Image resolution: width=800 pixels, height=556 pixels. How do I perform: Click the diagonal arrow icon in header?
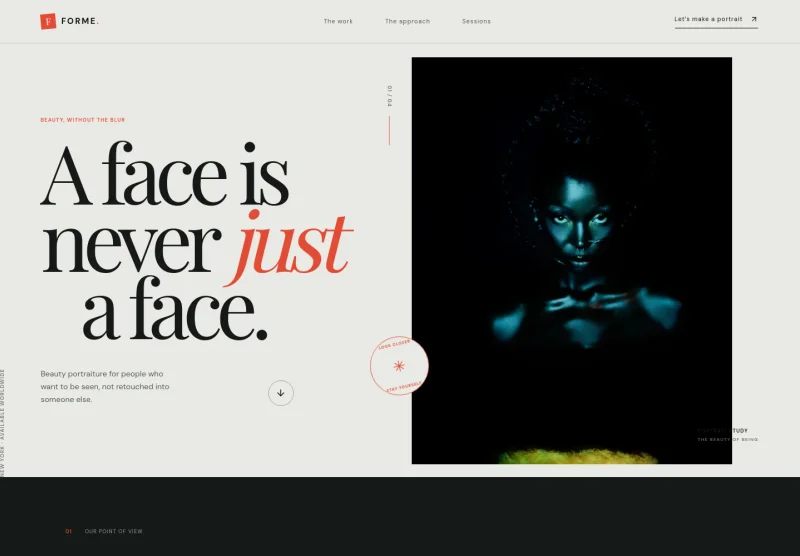coord(754,19)
